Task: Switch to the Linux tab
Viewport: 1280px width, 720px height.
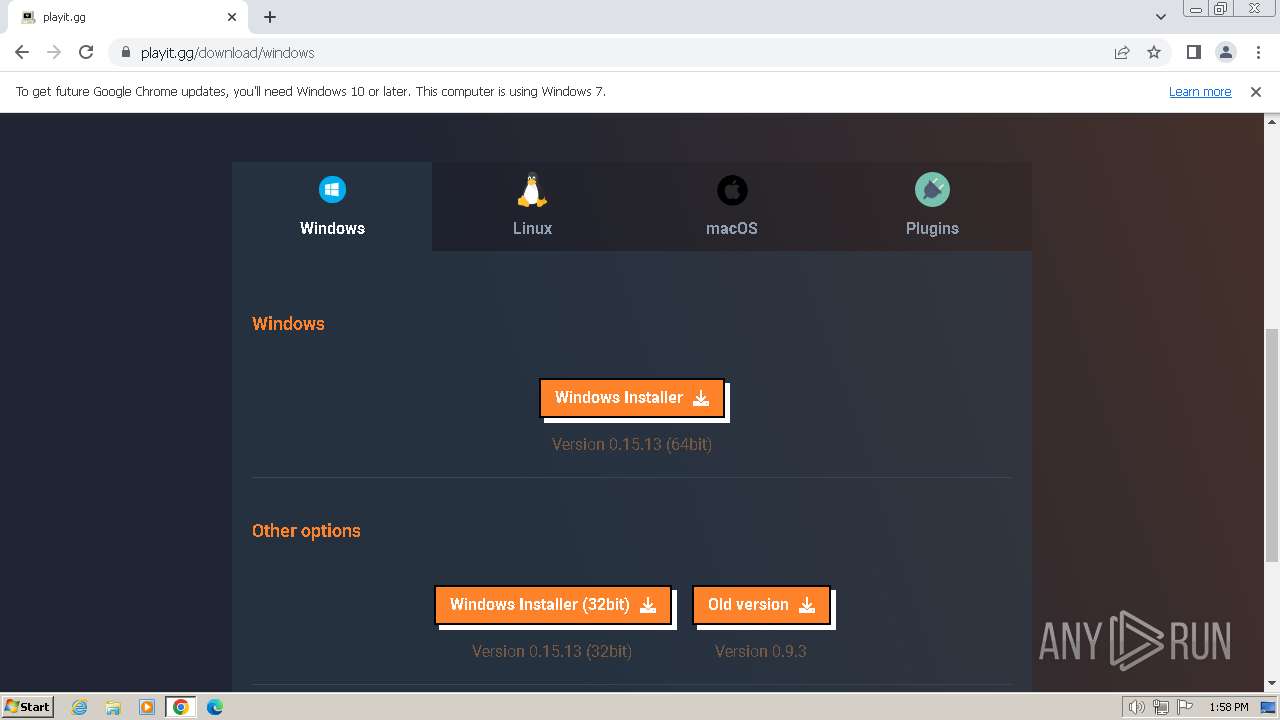Action: pos(532,206)
